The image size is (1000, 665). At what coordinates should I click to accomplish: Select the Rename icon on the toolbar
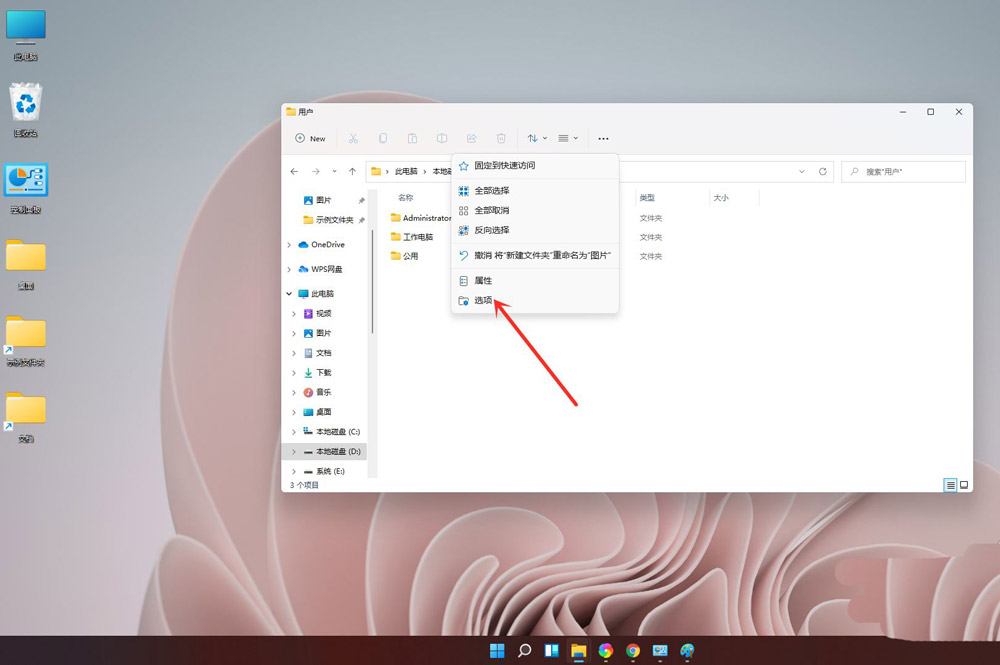(x=441, y=138)
